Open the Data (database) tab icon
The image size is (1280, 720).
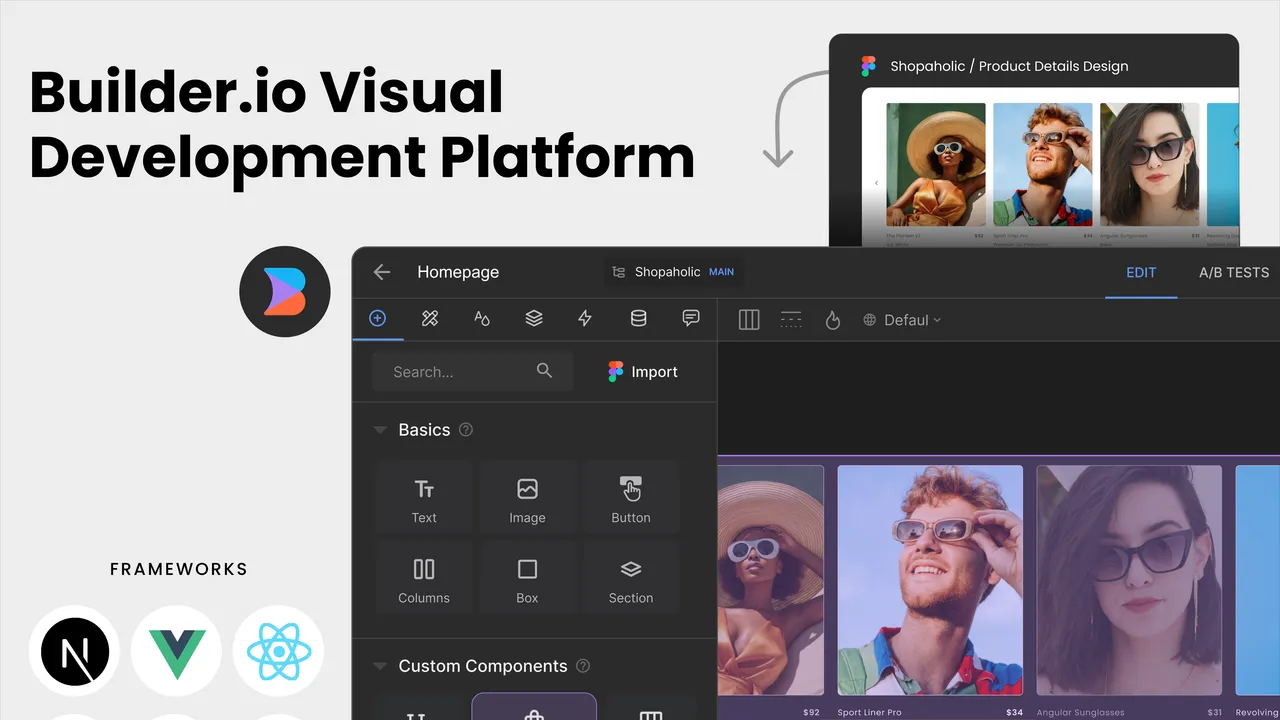(x=638, y=318)
